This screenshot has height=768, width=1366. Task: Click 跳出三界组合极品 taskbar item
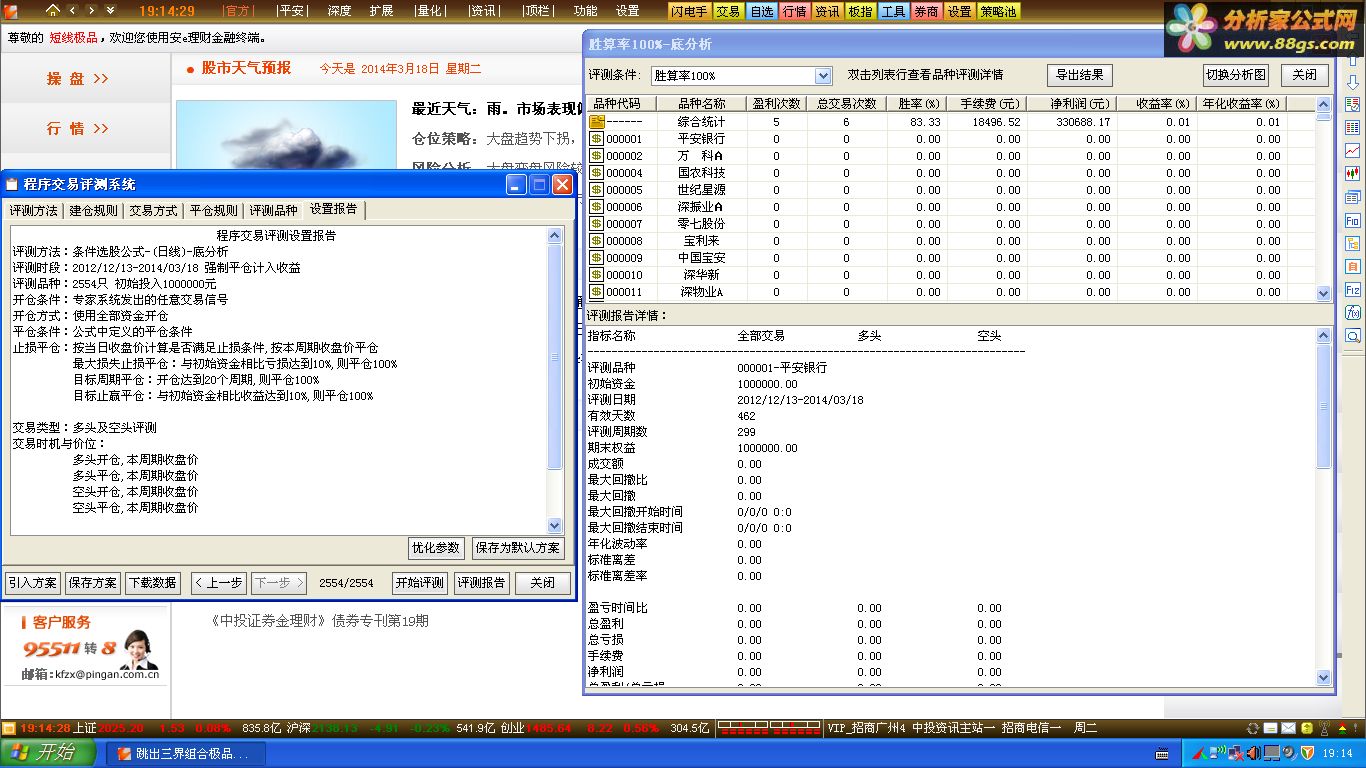point(186,753)
